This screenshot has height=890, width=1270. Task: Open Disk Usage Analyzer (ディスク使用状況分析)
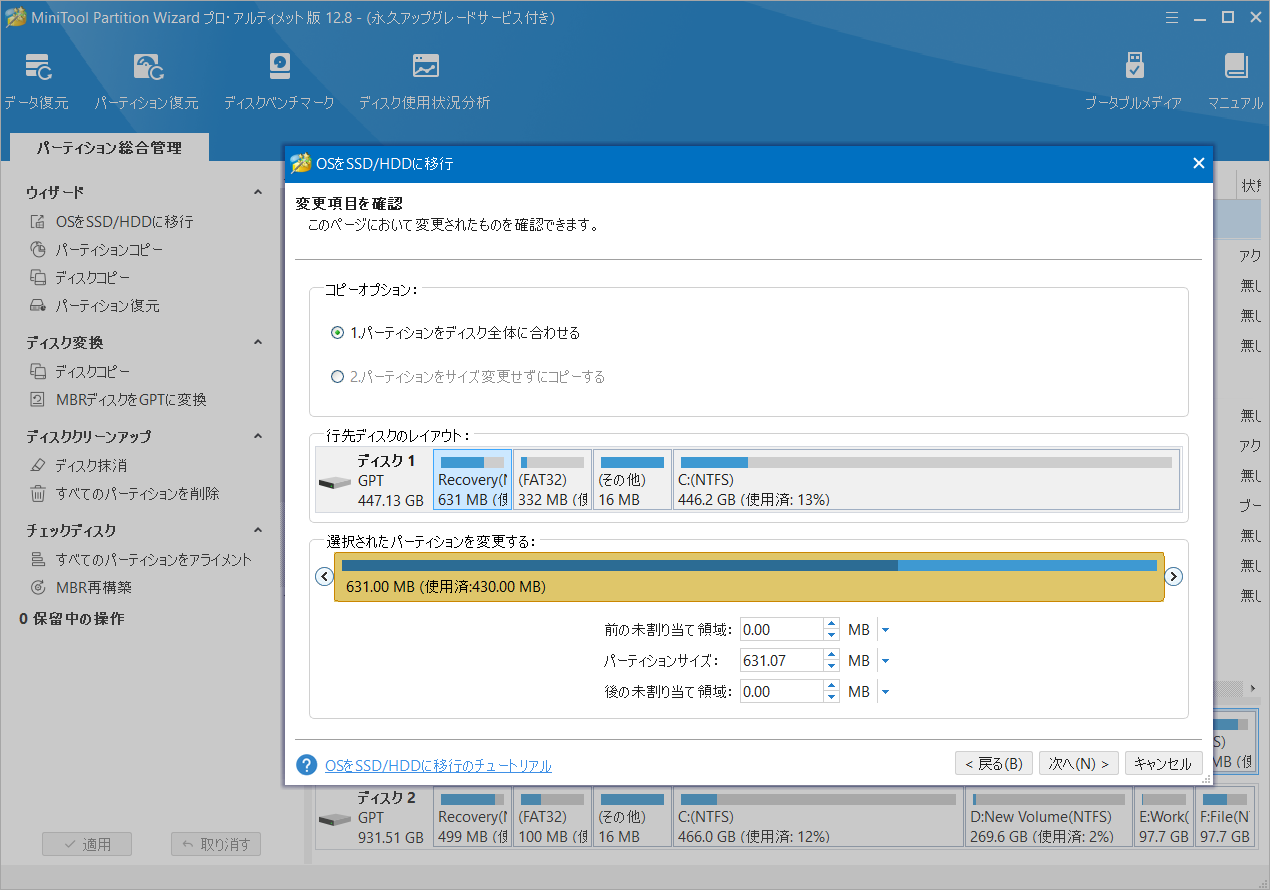[x=425, y=81]
